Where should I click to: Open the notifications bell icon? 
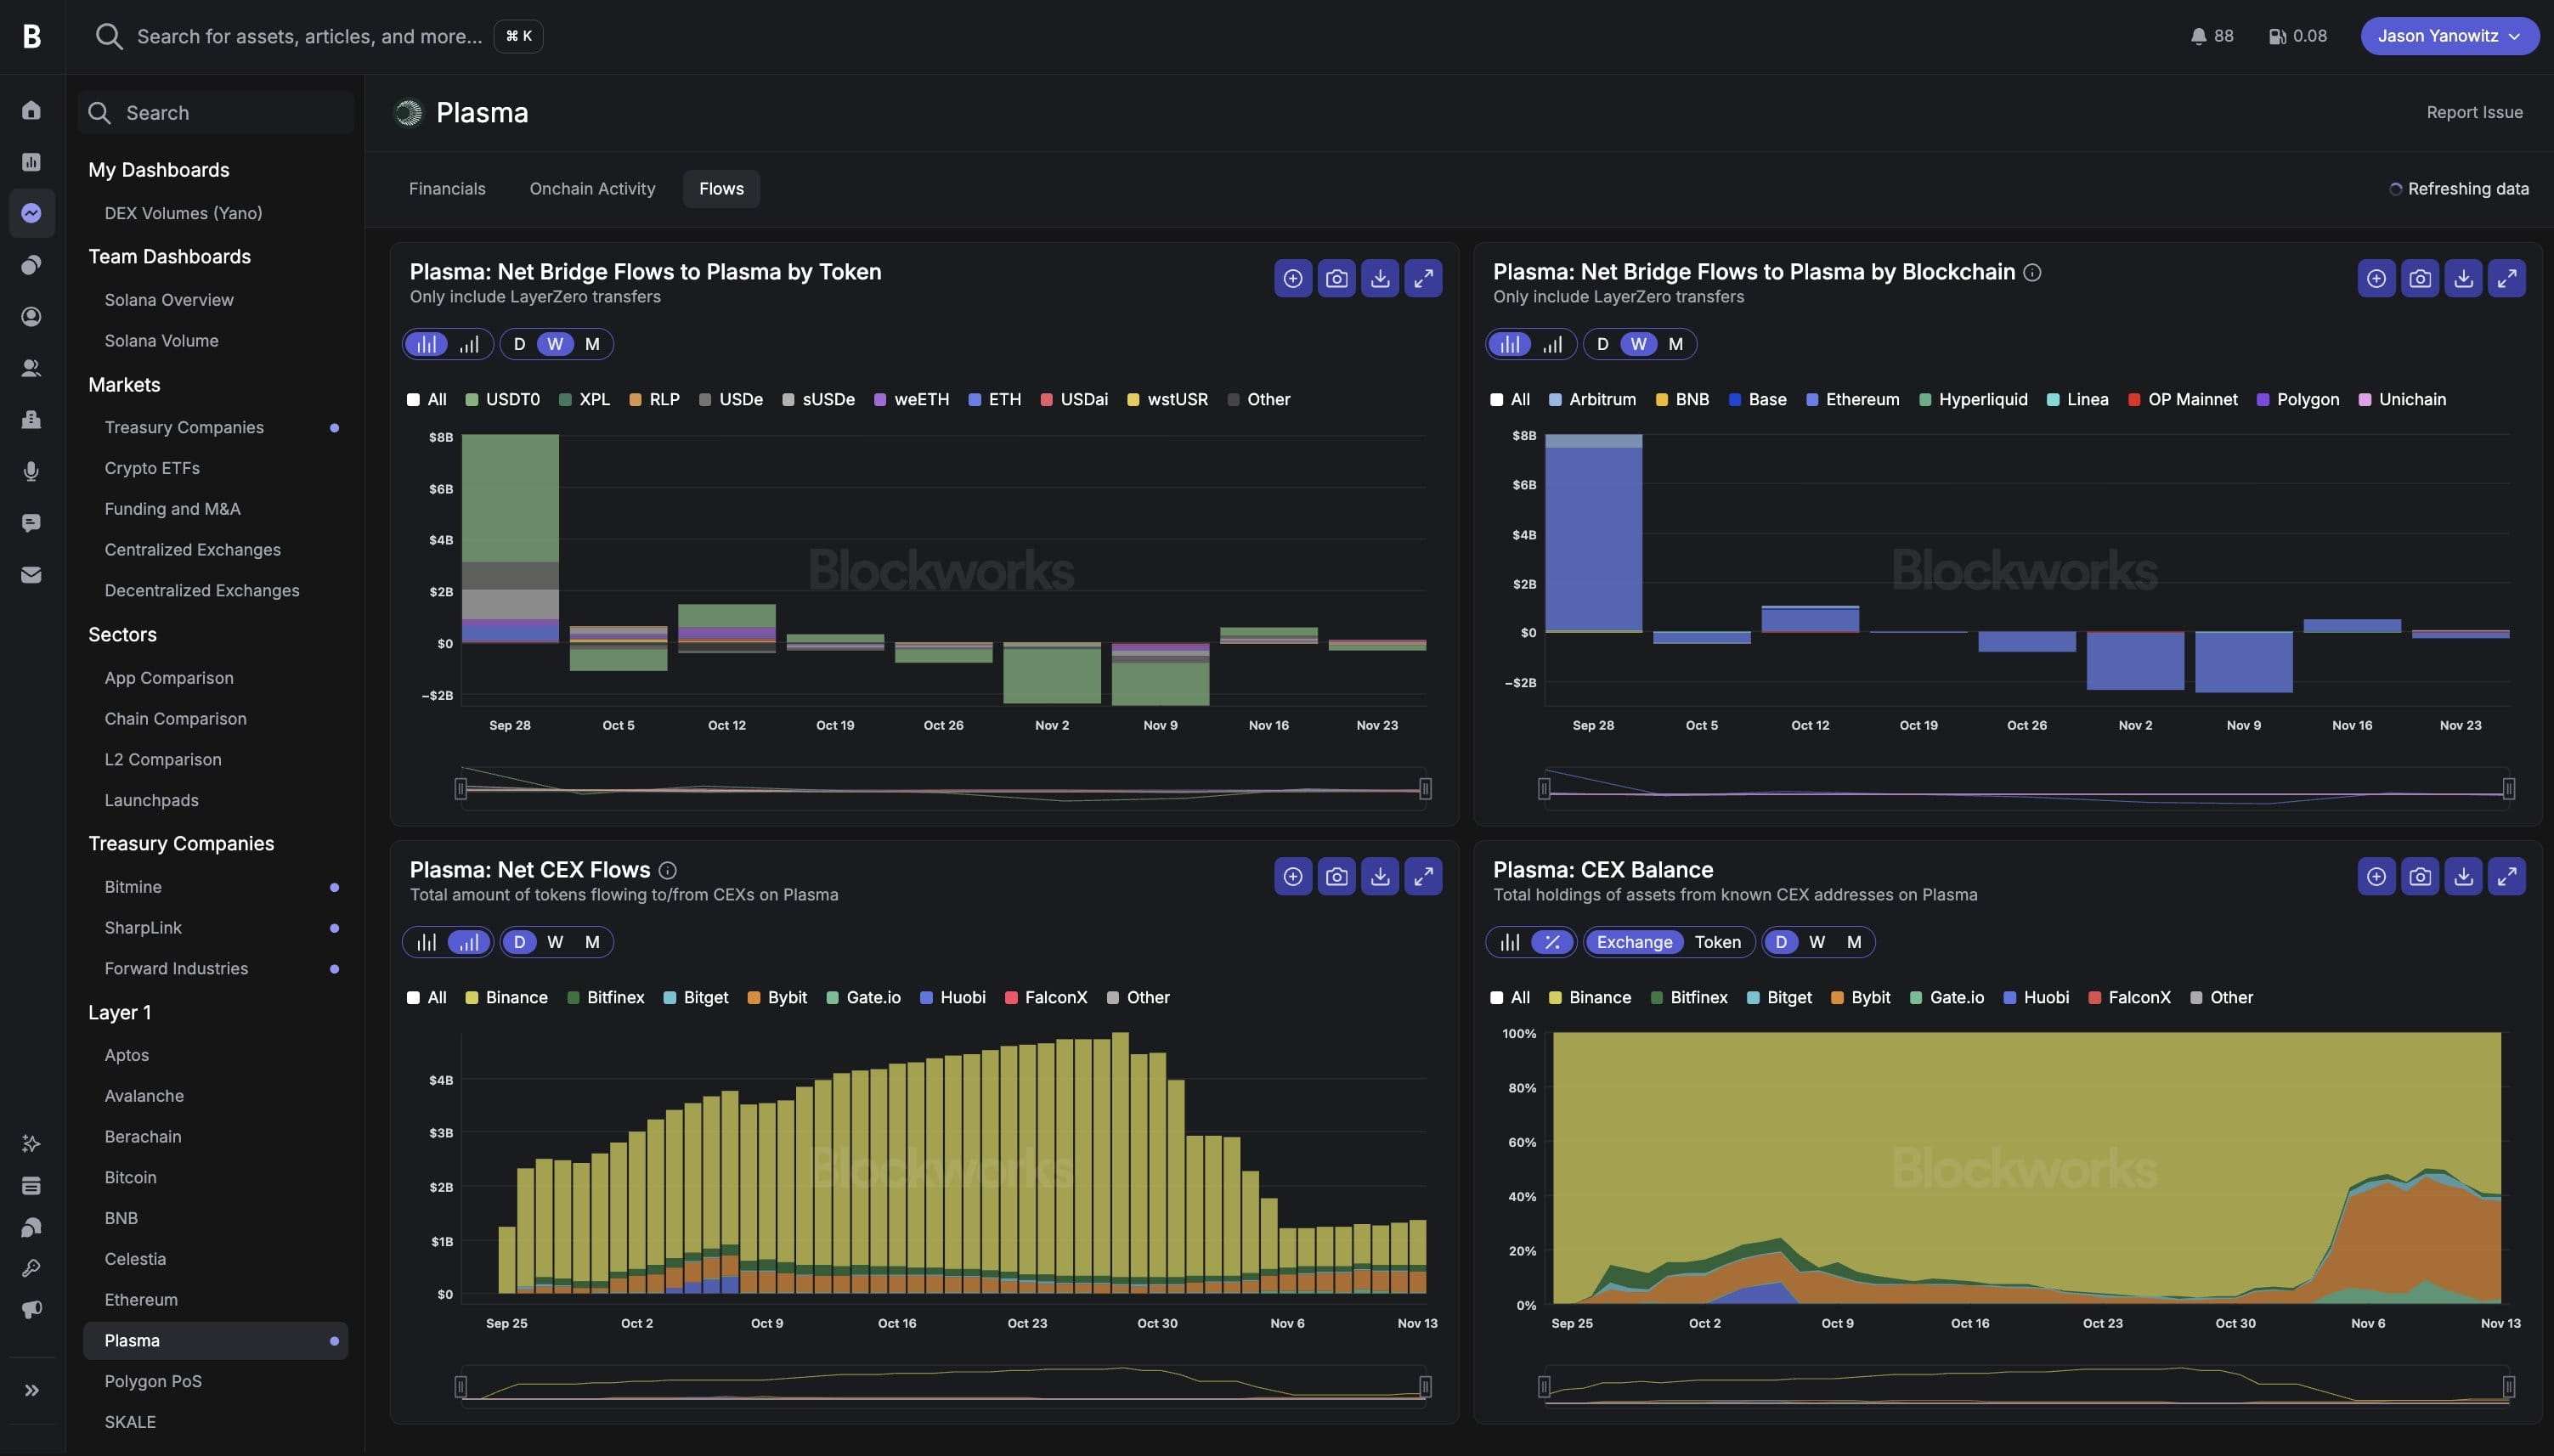(x=2197, y=36)
